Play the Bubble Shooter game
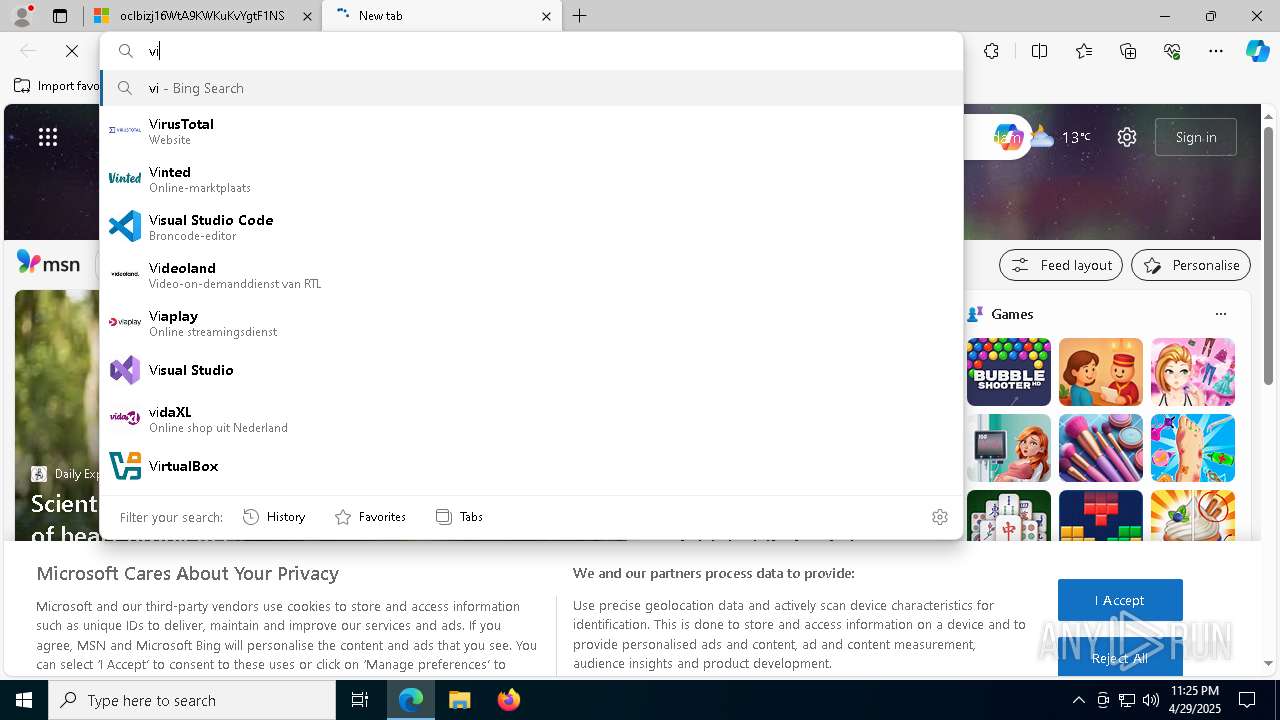The image size is (1280, 720). click(x=1009, y=372)
